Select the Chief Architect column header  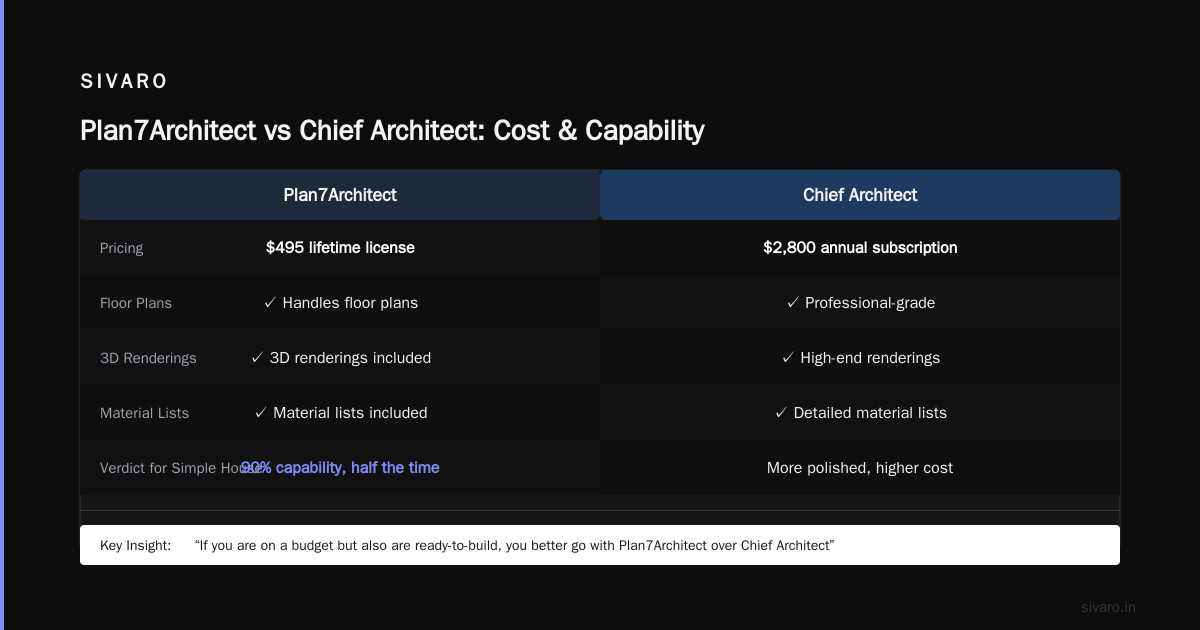[860, 195]
